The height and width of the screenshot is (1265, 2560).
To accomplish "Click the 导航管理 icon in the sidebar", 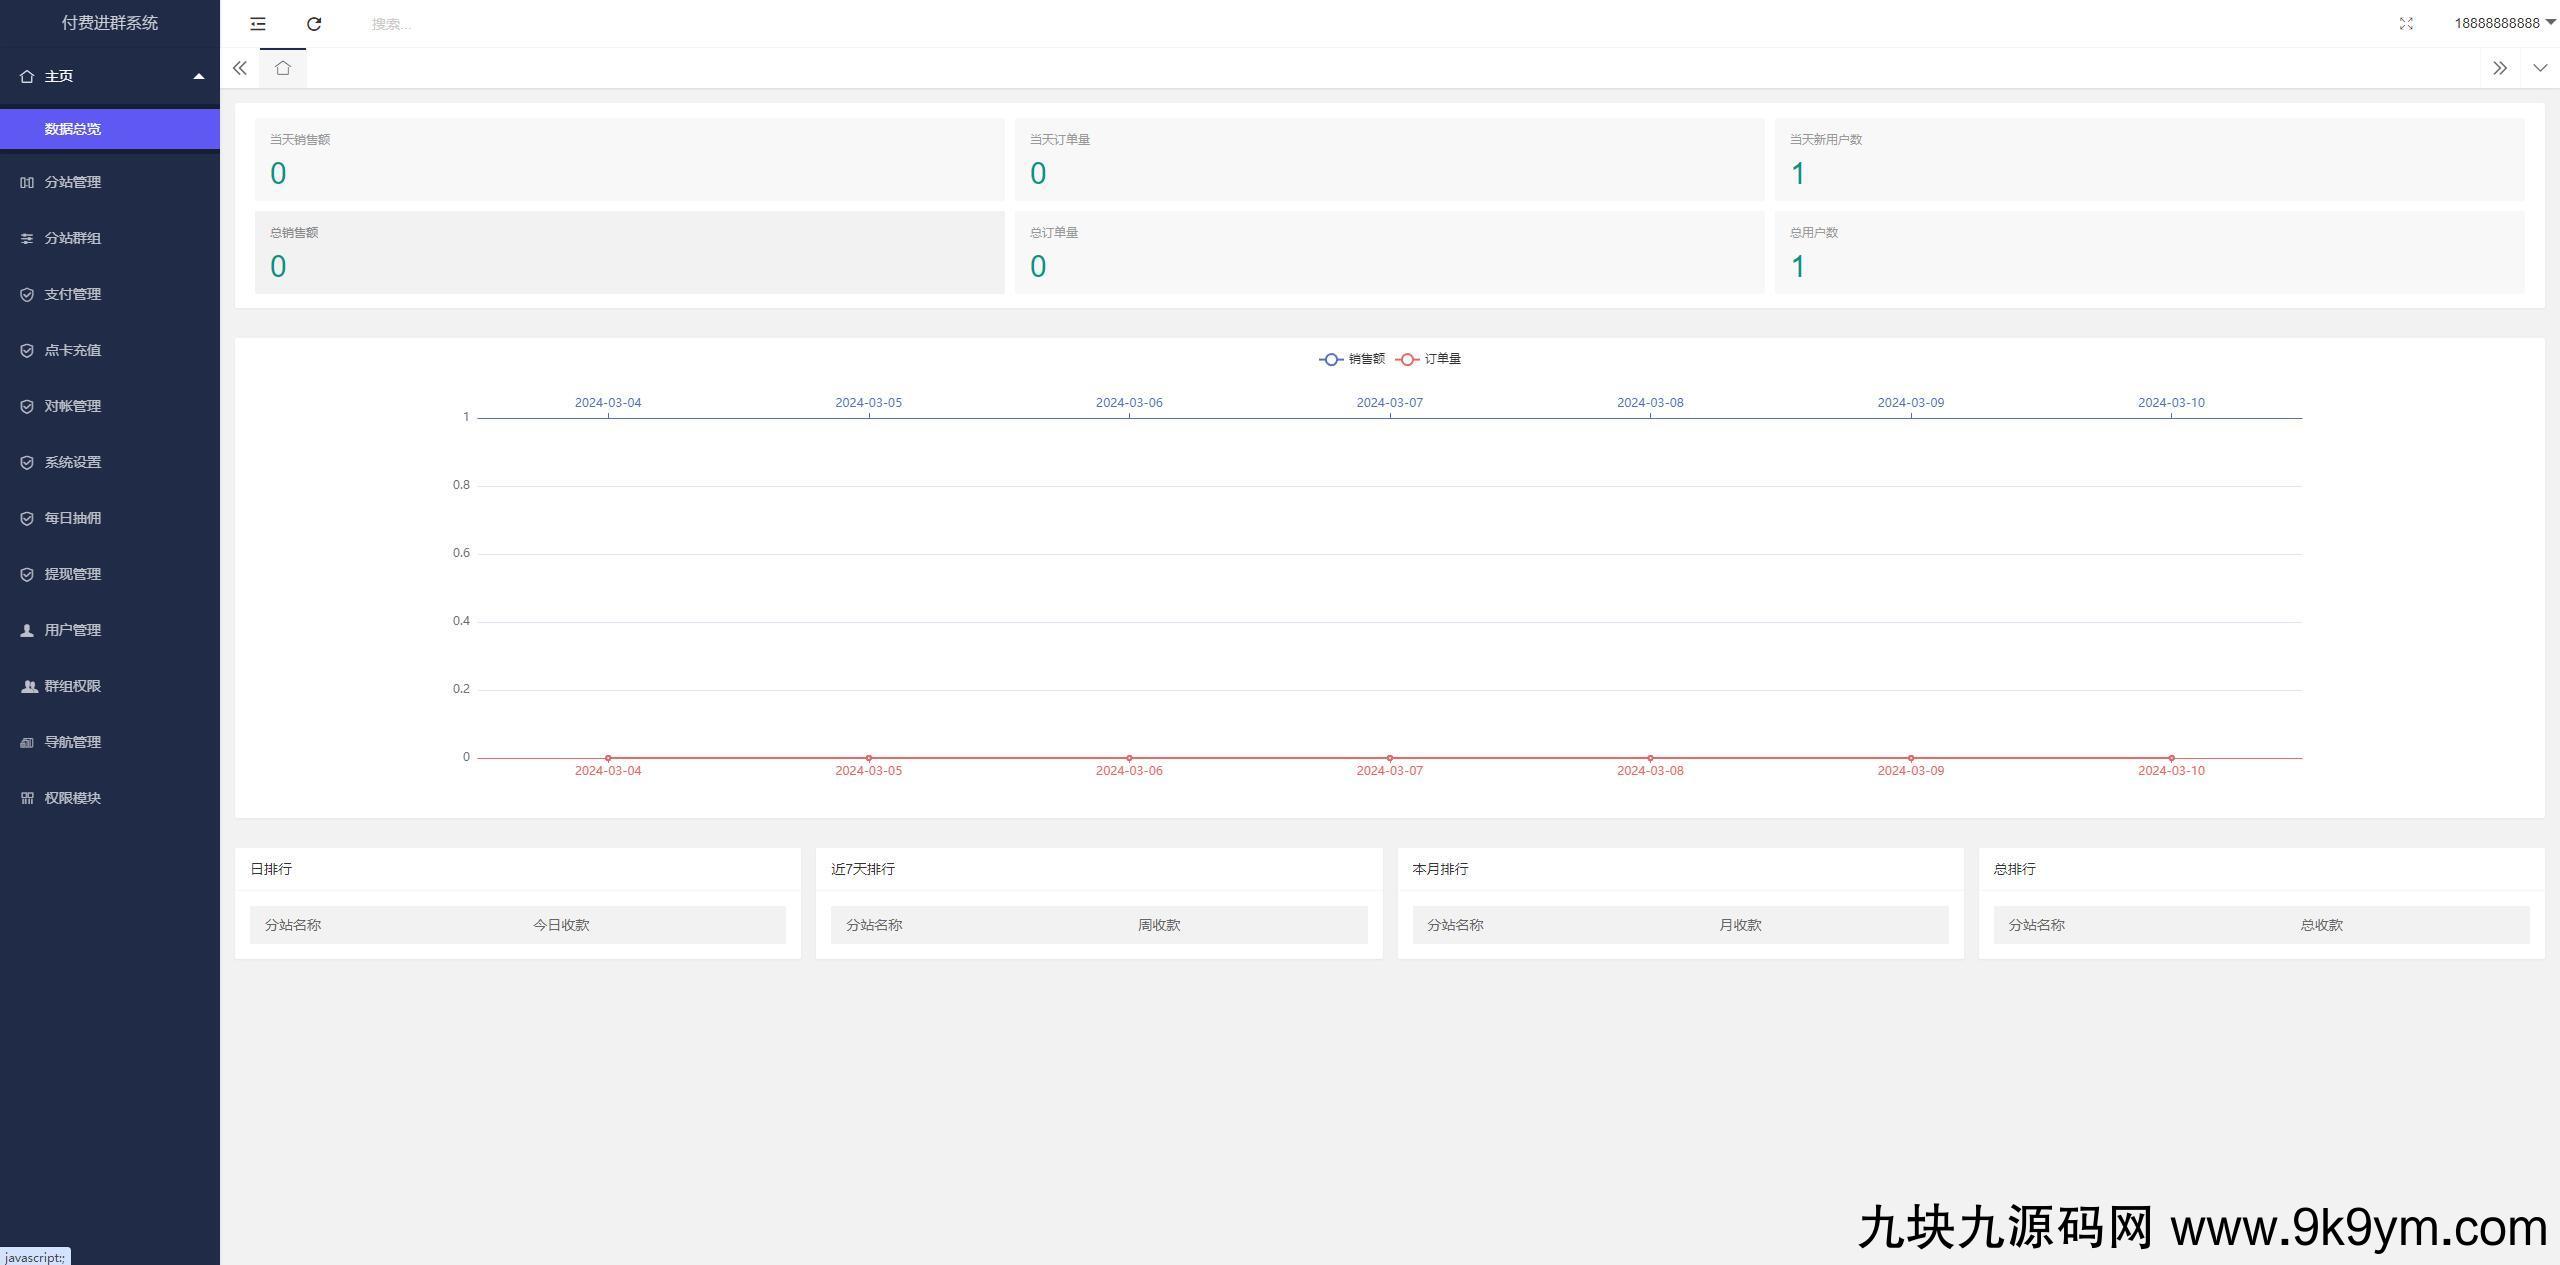I will coord(27,742).
